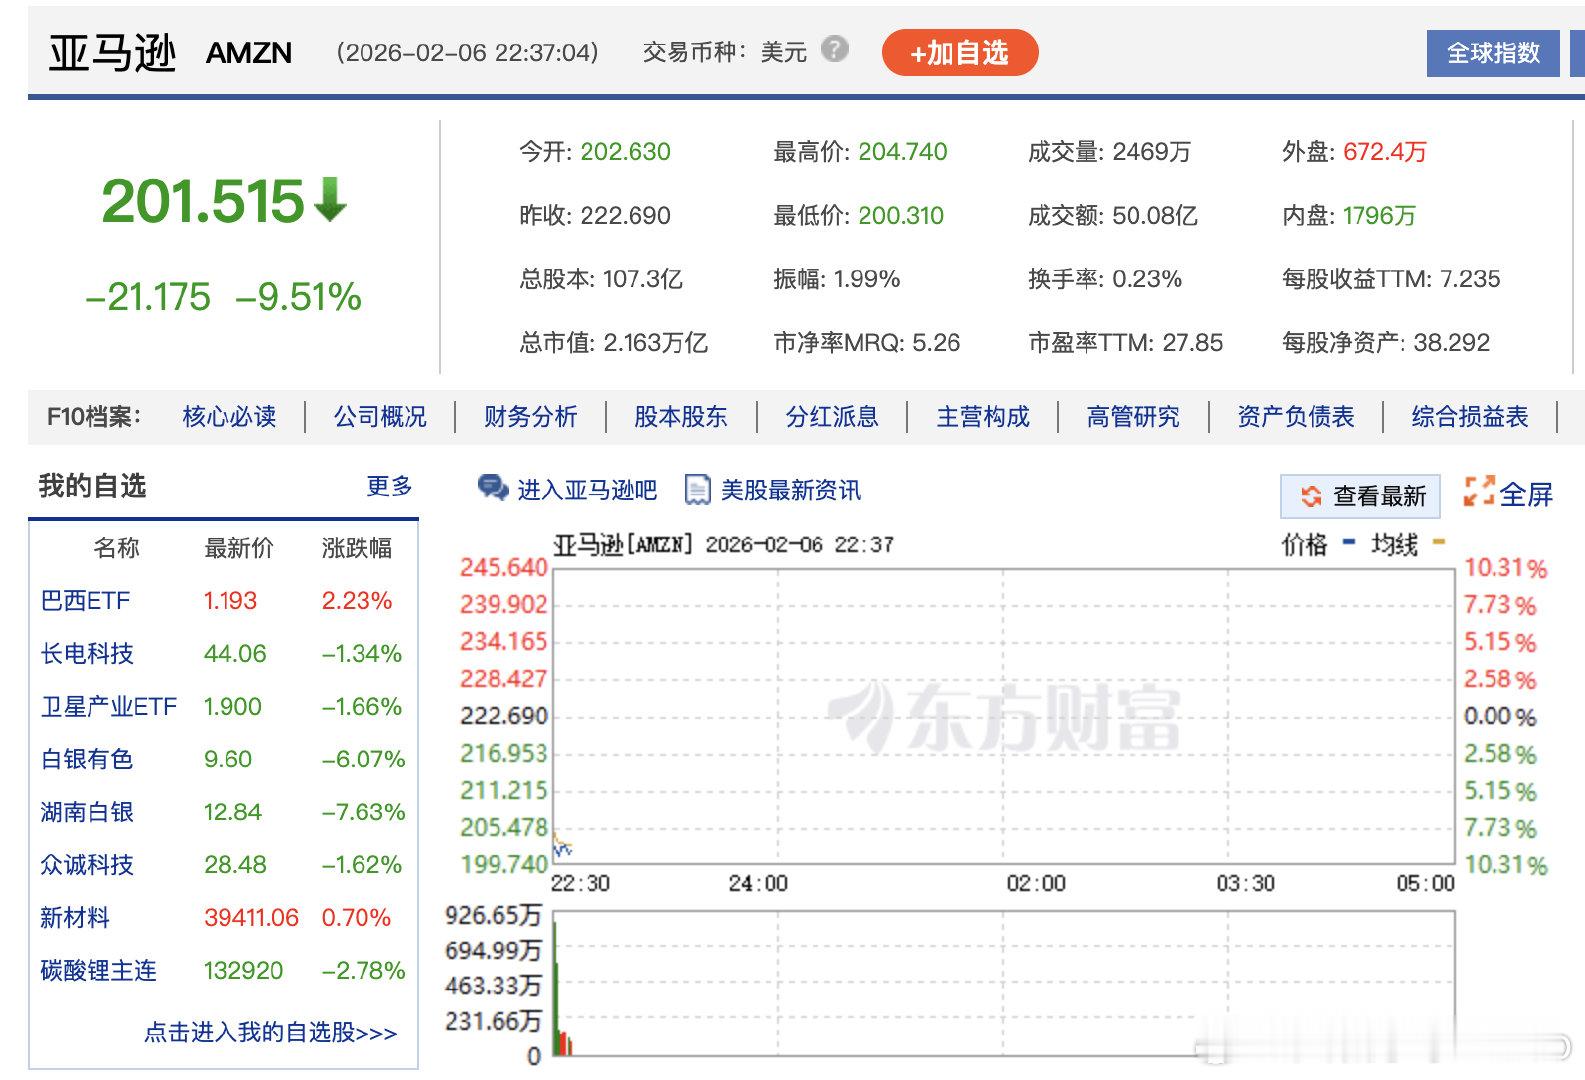The image size is (1585, 1080).
Task: Switch to the 主营构成 F10 tab
Action: 983,417
